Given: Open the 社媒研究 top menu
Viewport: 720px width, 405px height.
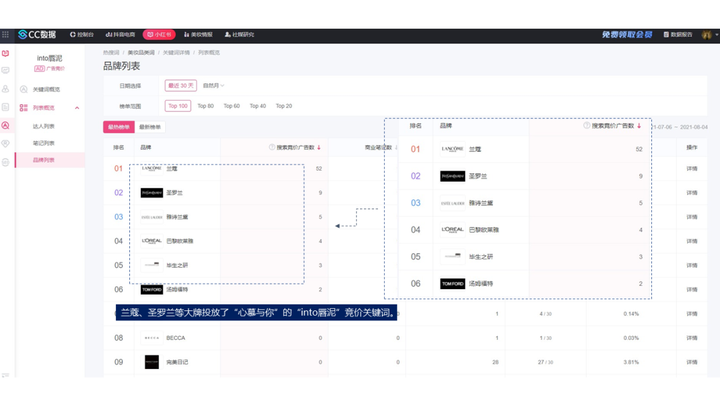Looking at the screenshot, I should pyautogui.click(x=239, y=34).
